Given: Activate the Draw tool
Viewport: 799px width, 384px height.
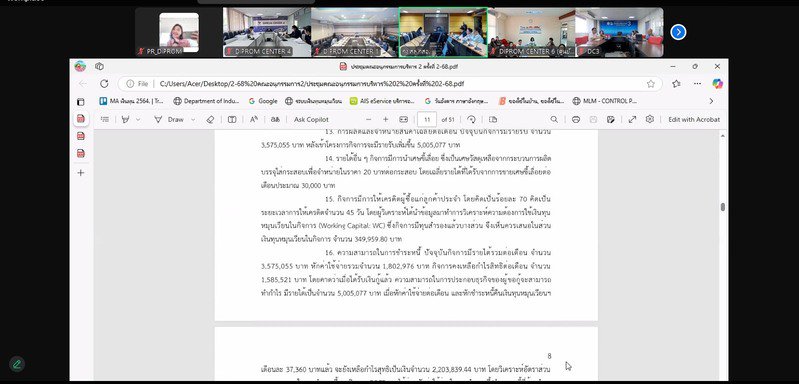Looking at the screenshot, I should (169, 119).
